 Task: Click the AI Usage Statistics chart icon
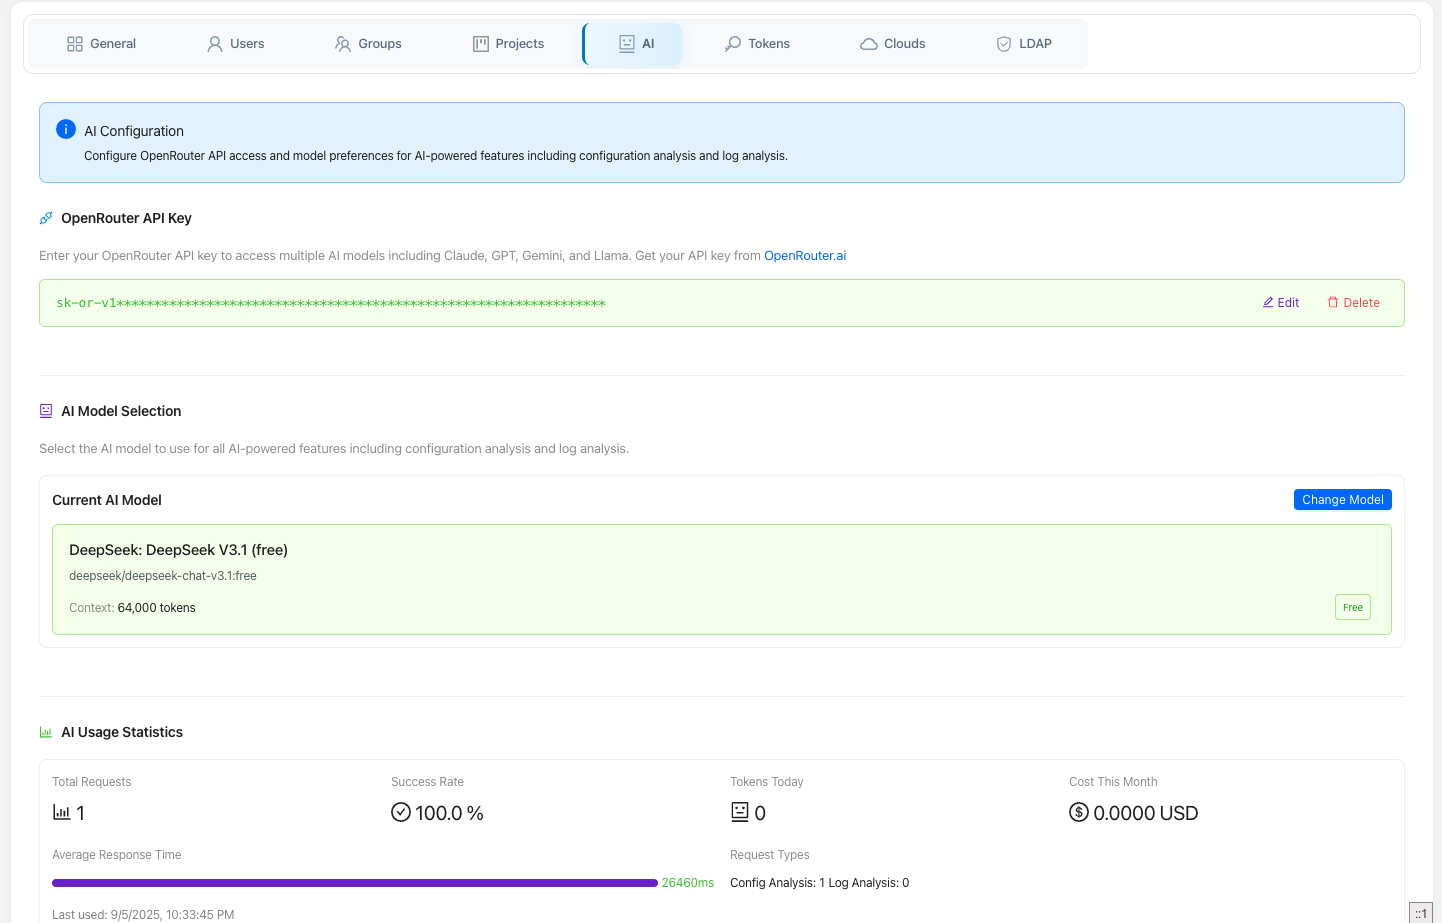click(46, 732)
